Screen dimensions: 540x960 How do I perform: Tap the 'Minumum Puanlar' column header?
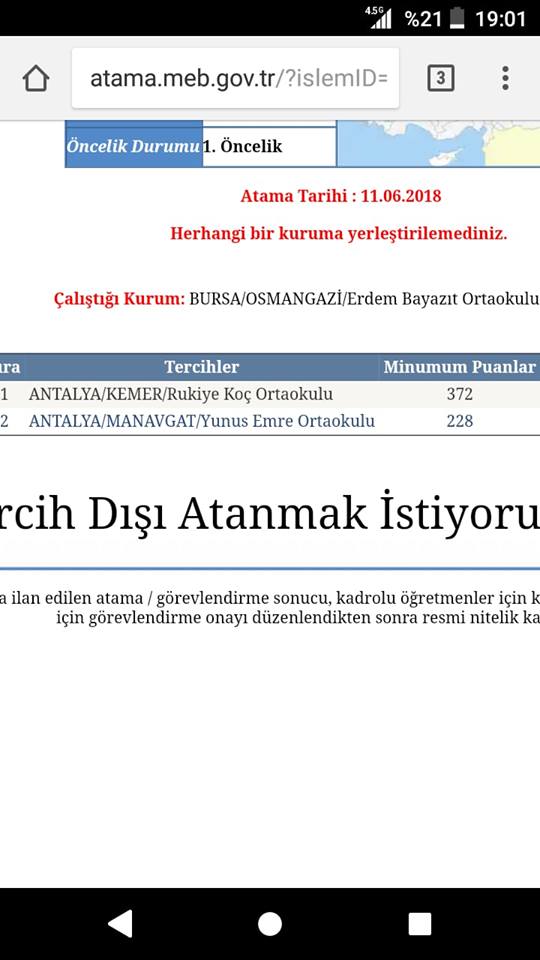pyautogui.click(x=459, y=367)
